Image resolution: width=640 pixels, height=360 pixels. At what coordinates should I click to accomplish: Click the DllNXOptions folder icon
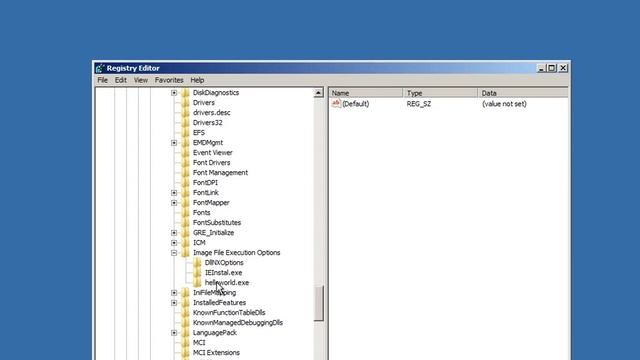(x=197, y=263)
